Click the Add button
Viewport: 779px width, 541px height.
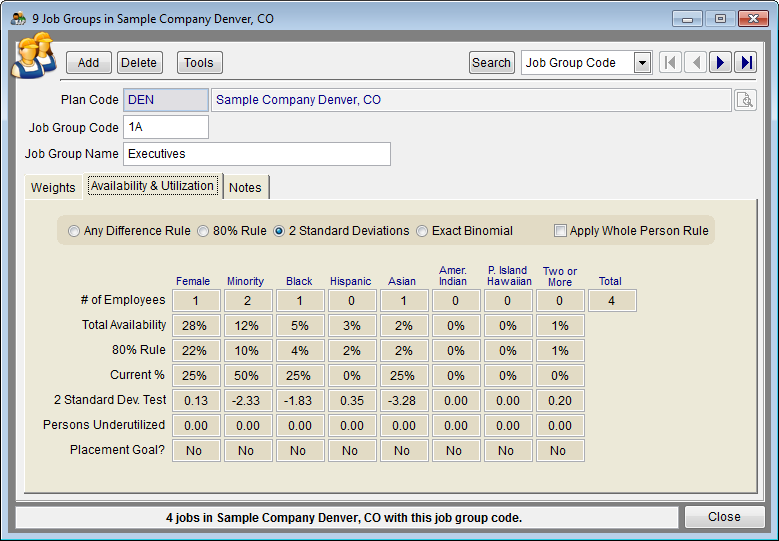tap(88, 63)
